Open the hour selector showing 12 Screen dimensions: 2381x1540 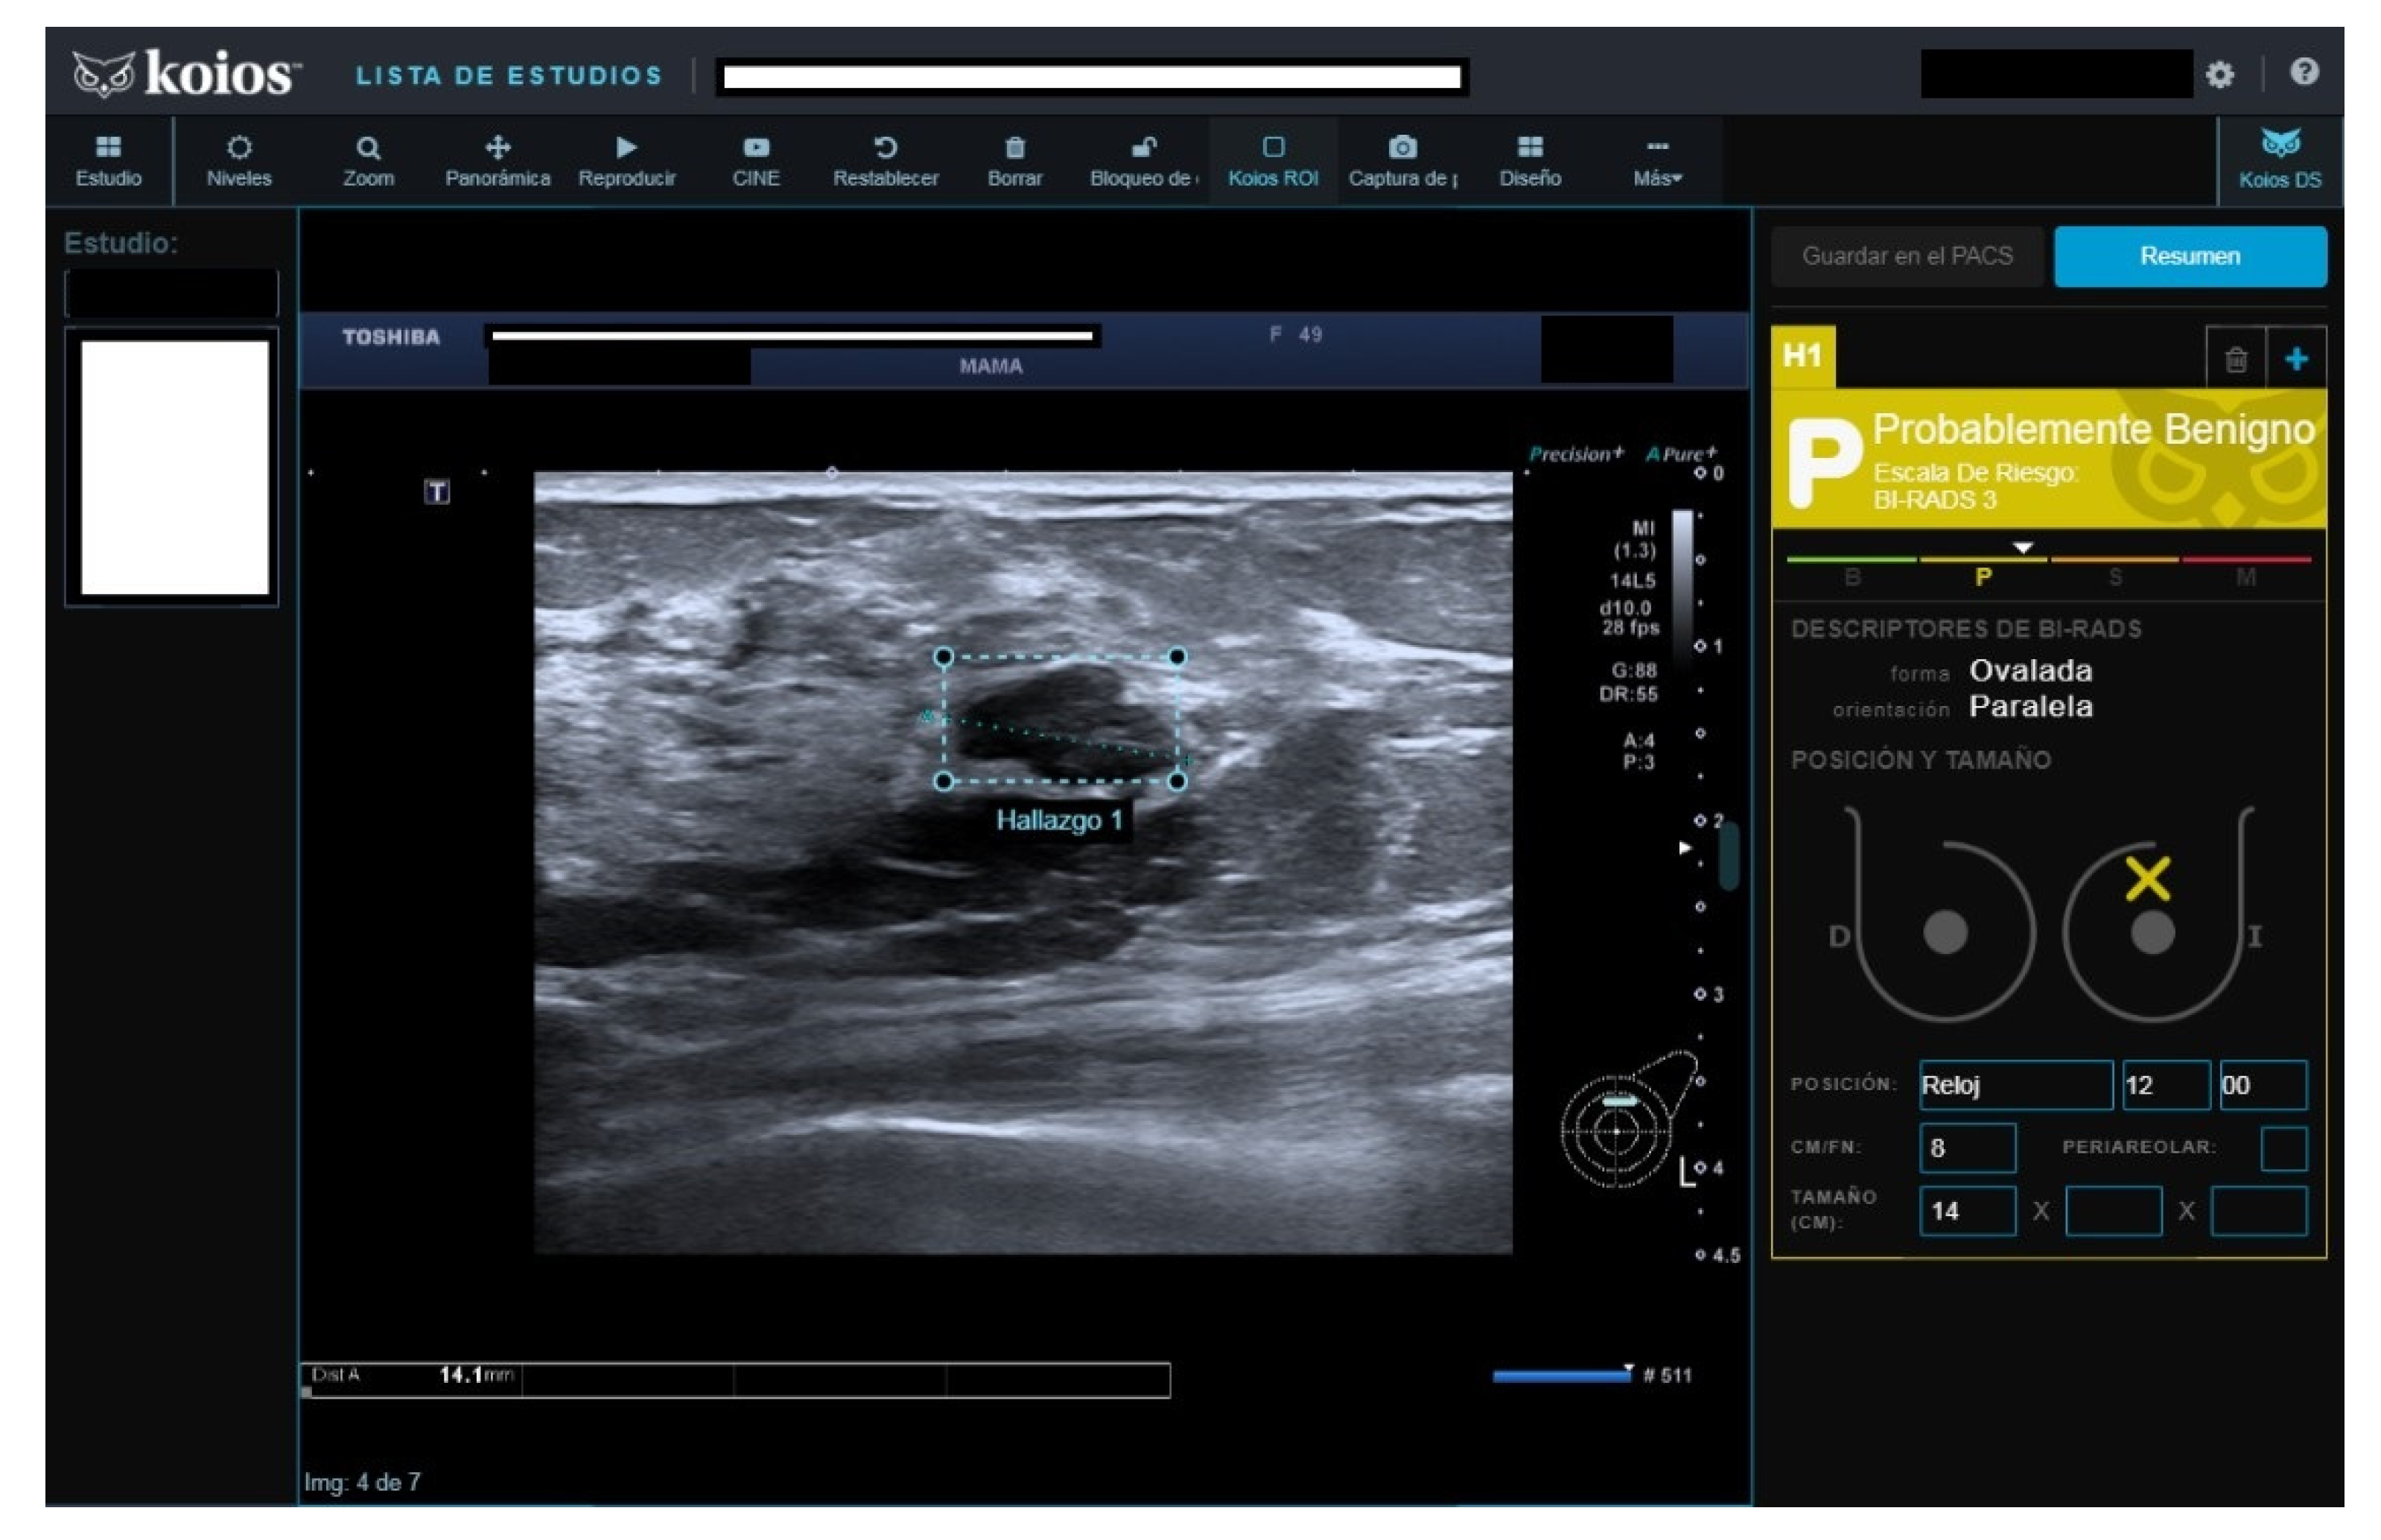coord(2166,1085)
